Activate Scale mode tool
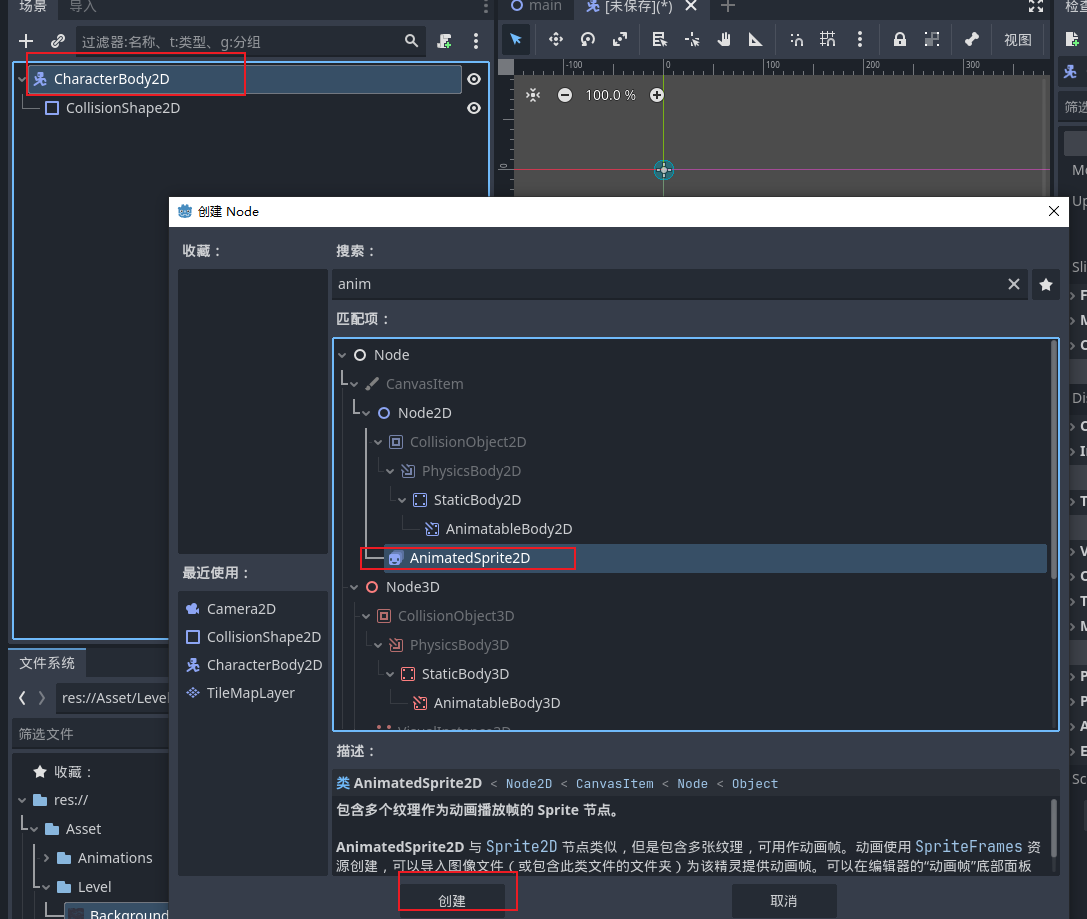1087x919 pixels. pos(620,40)
